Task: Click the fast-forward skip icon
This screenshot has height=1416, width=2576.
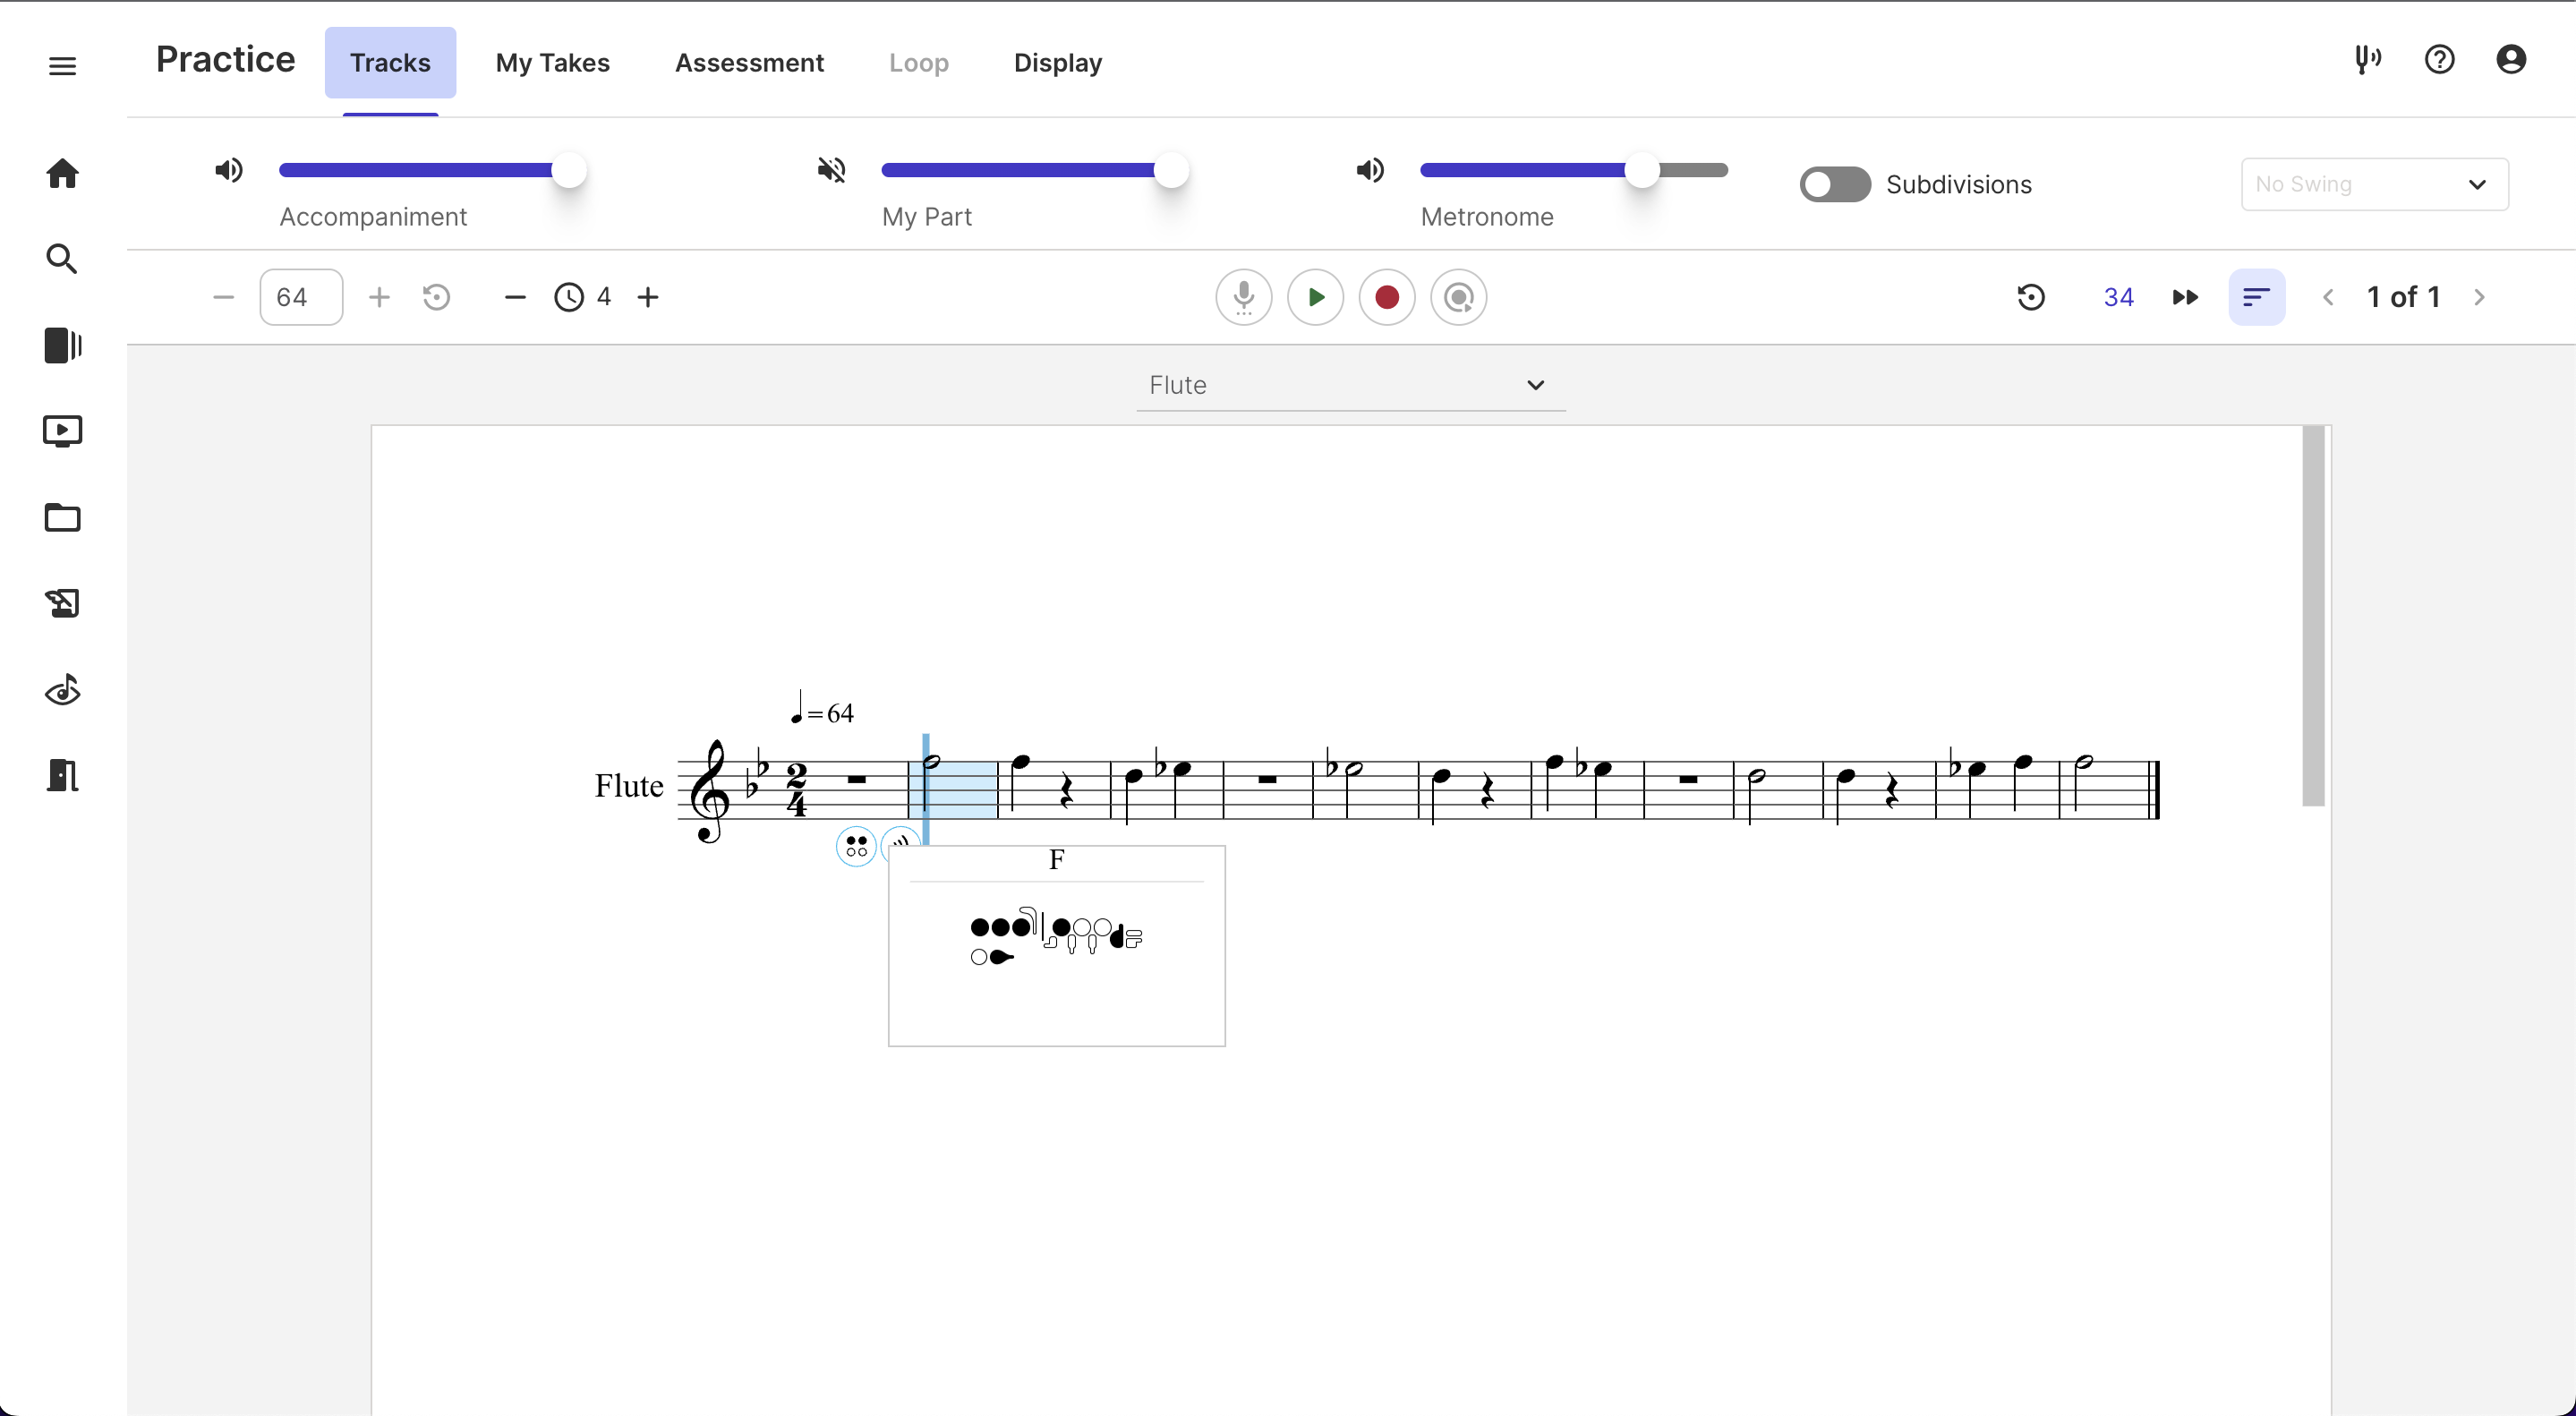Action: [2185, 297]
